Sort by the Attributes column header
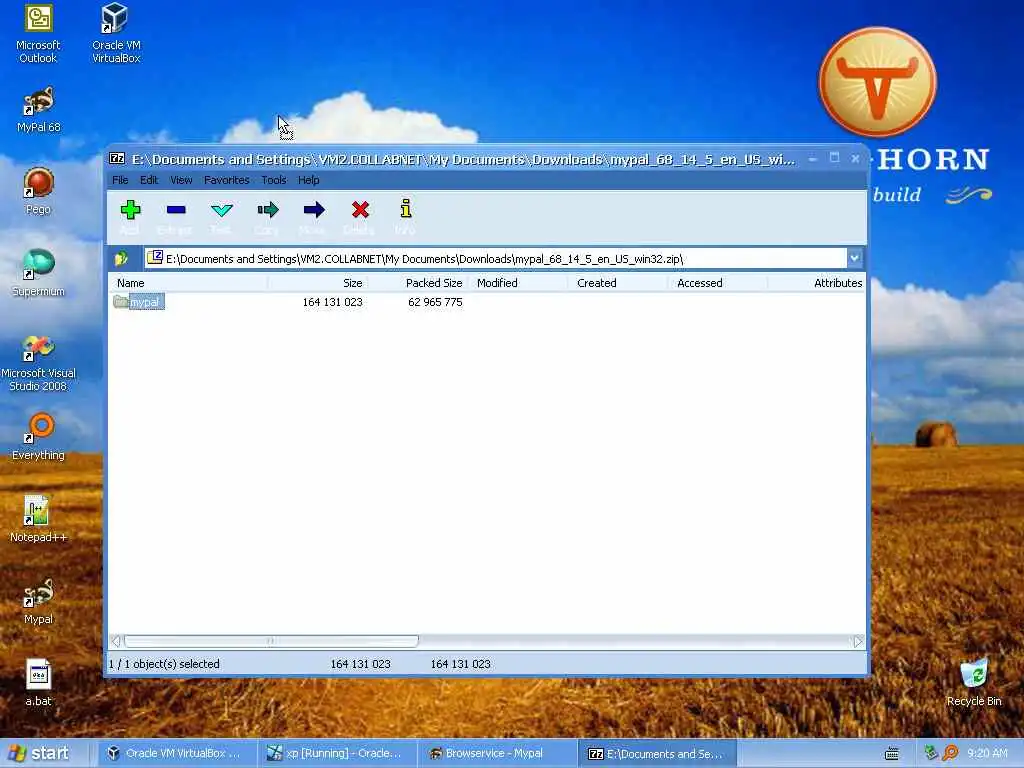This screenshot has height=768, width=1024. [817, 283]
